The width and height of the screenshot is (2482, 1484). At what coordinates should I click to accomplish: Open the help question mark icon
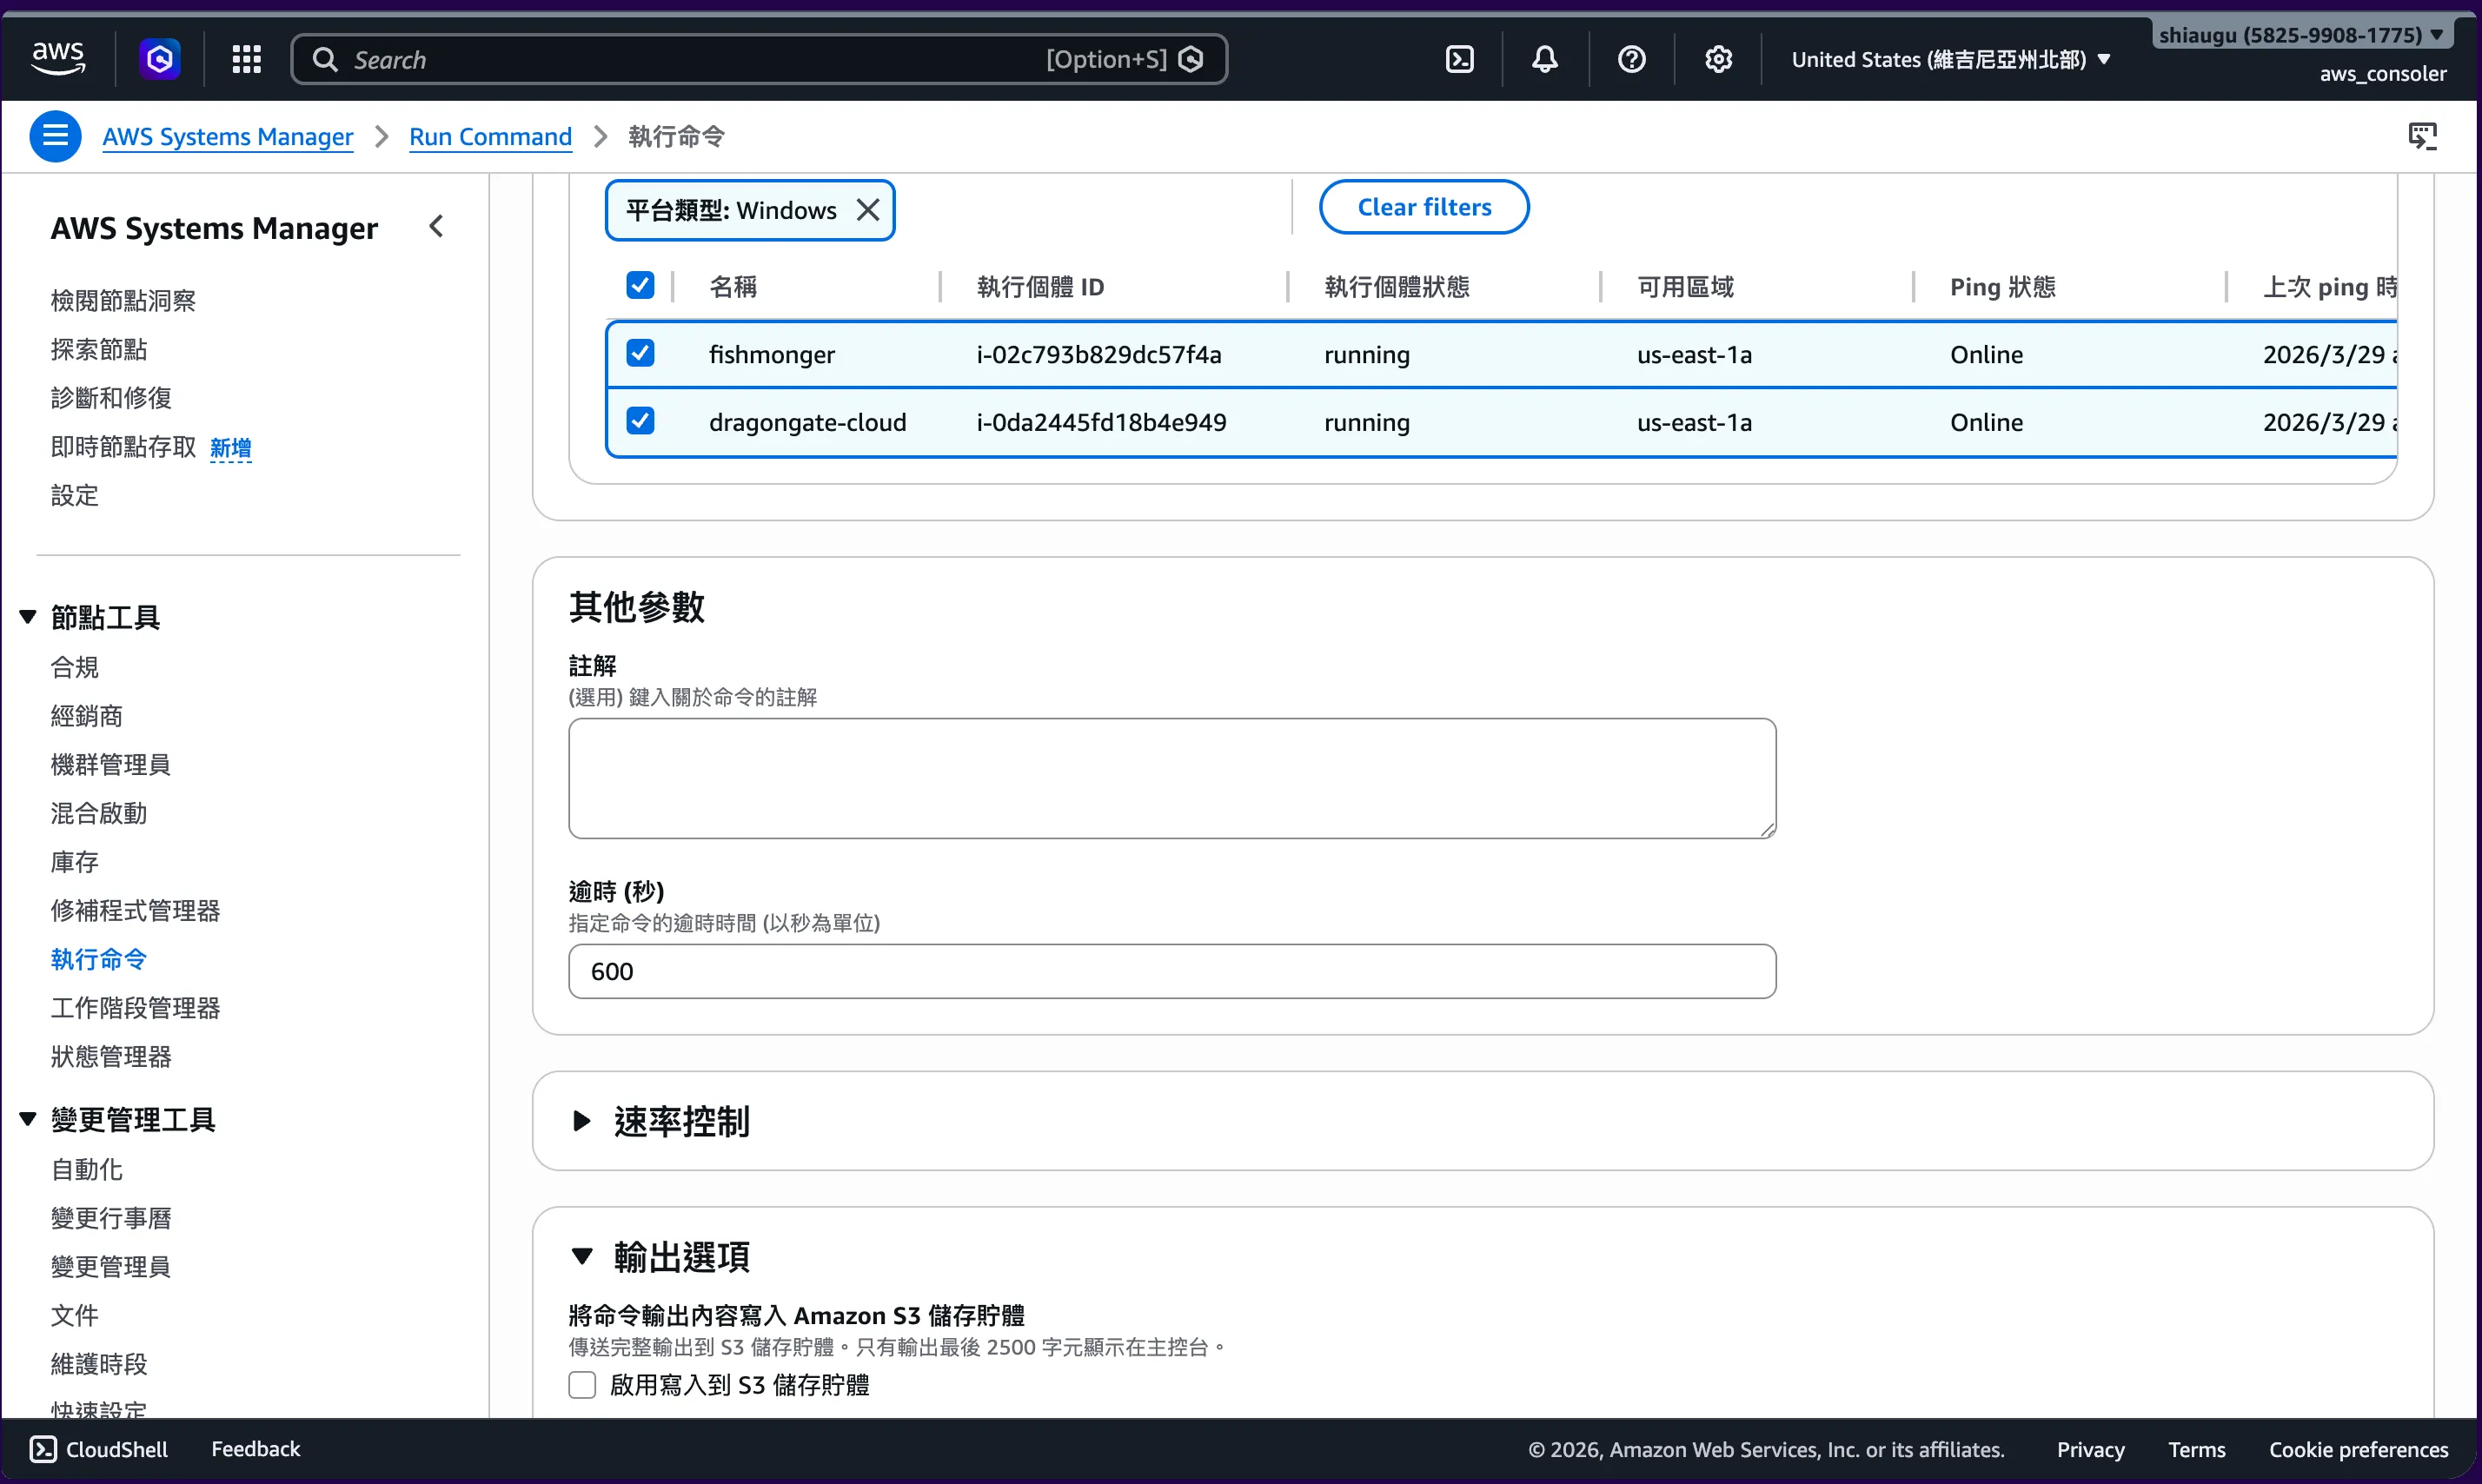pos(1632,59)
